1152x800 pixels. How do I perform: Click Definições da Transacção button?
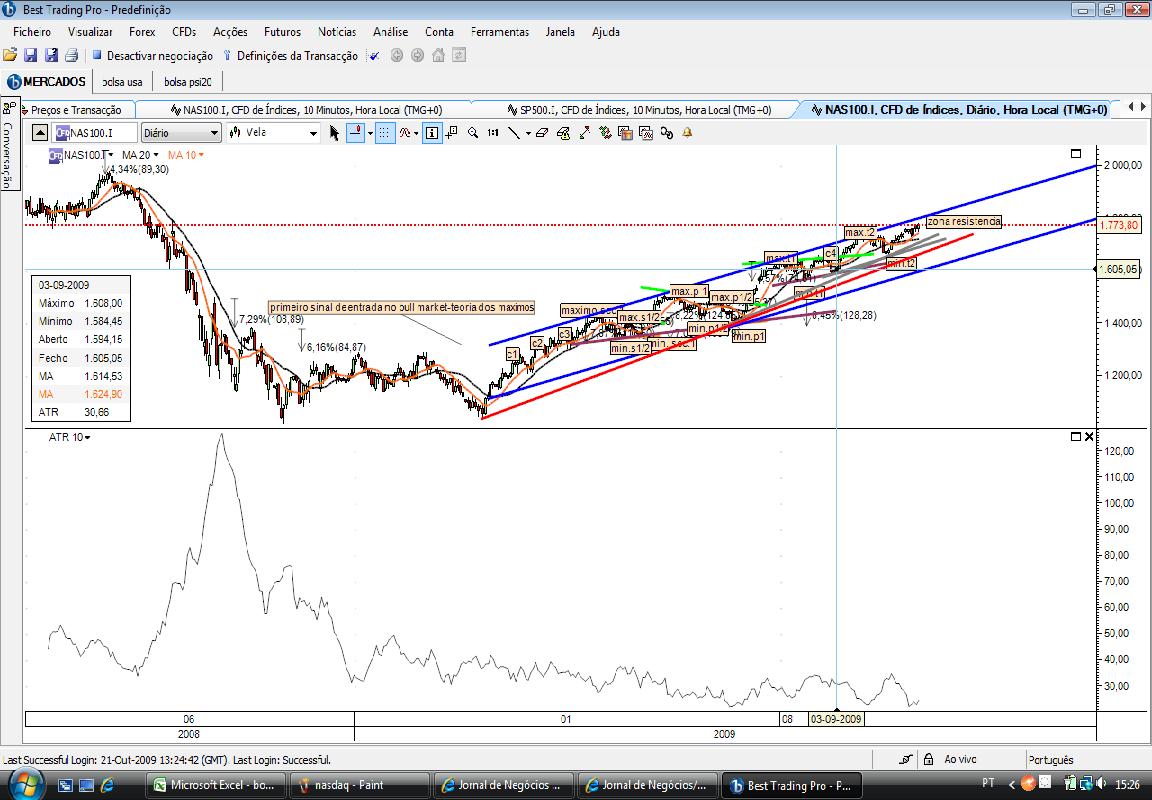tap(290, 56)
